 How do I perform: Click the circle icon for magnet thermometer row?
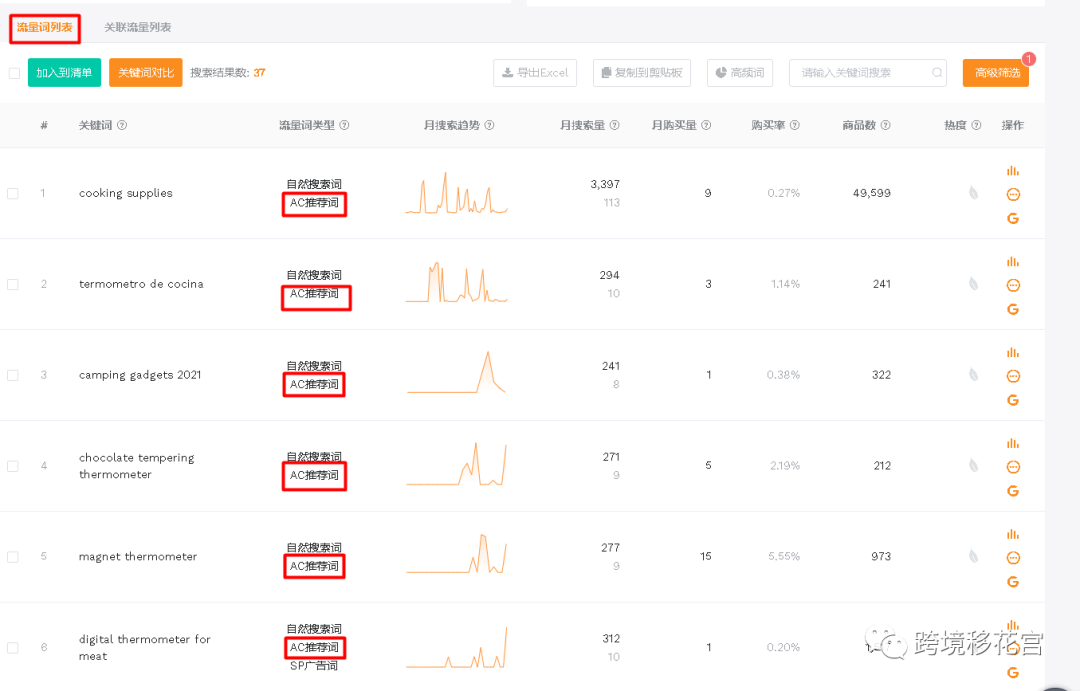[x=1013, y=556]
